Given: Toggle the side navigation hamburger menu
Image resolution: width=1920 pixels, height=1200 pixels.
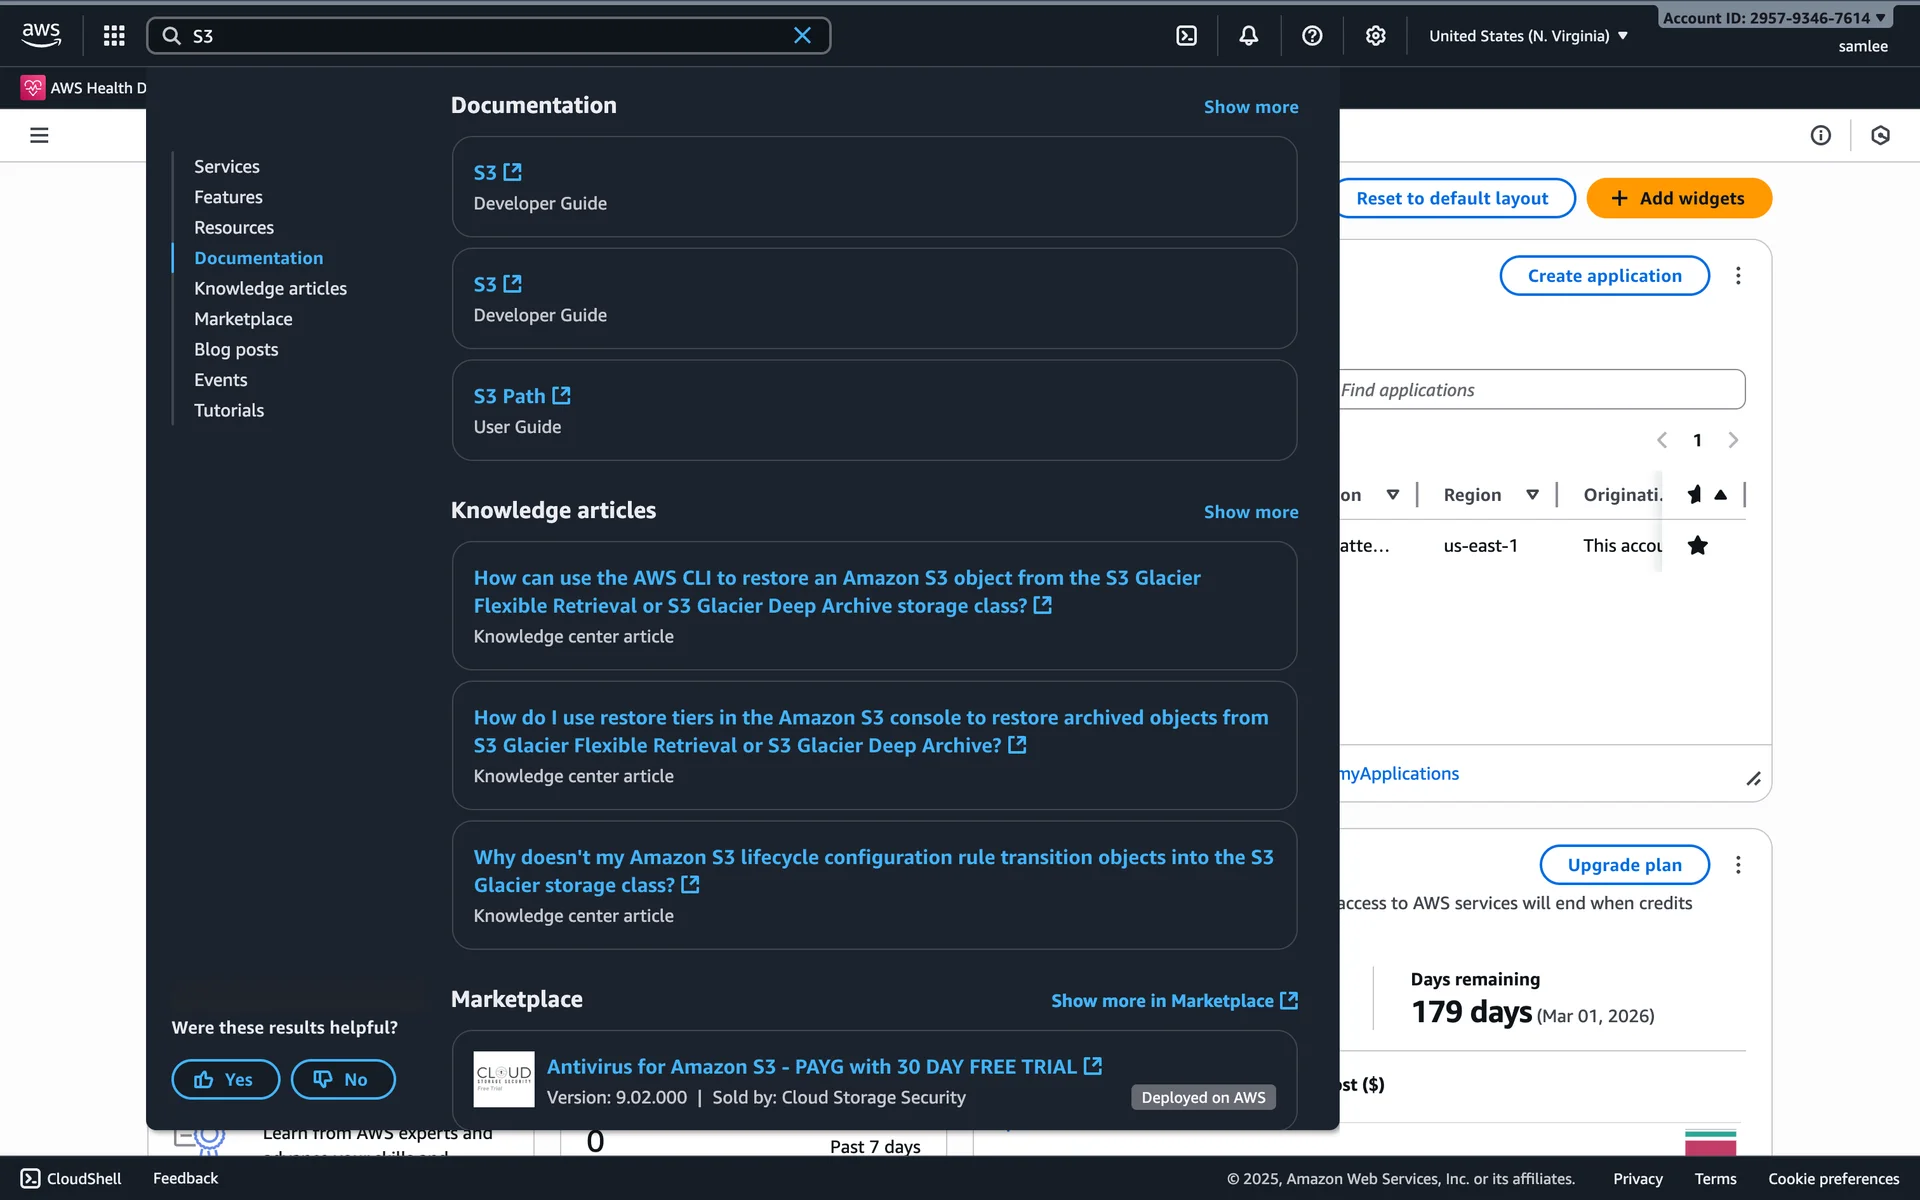Looking at the screenshot, I should [x=39, y=135].
